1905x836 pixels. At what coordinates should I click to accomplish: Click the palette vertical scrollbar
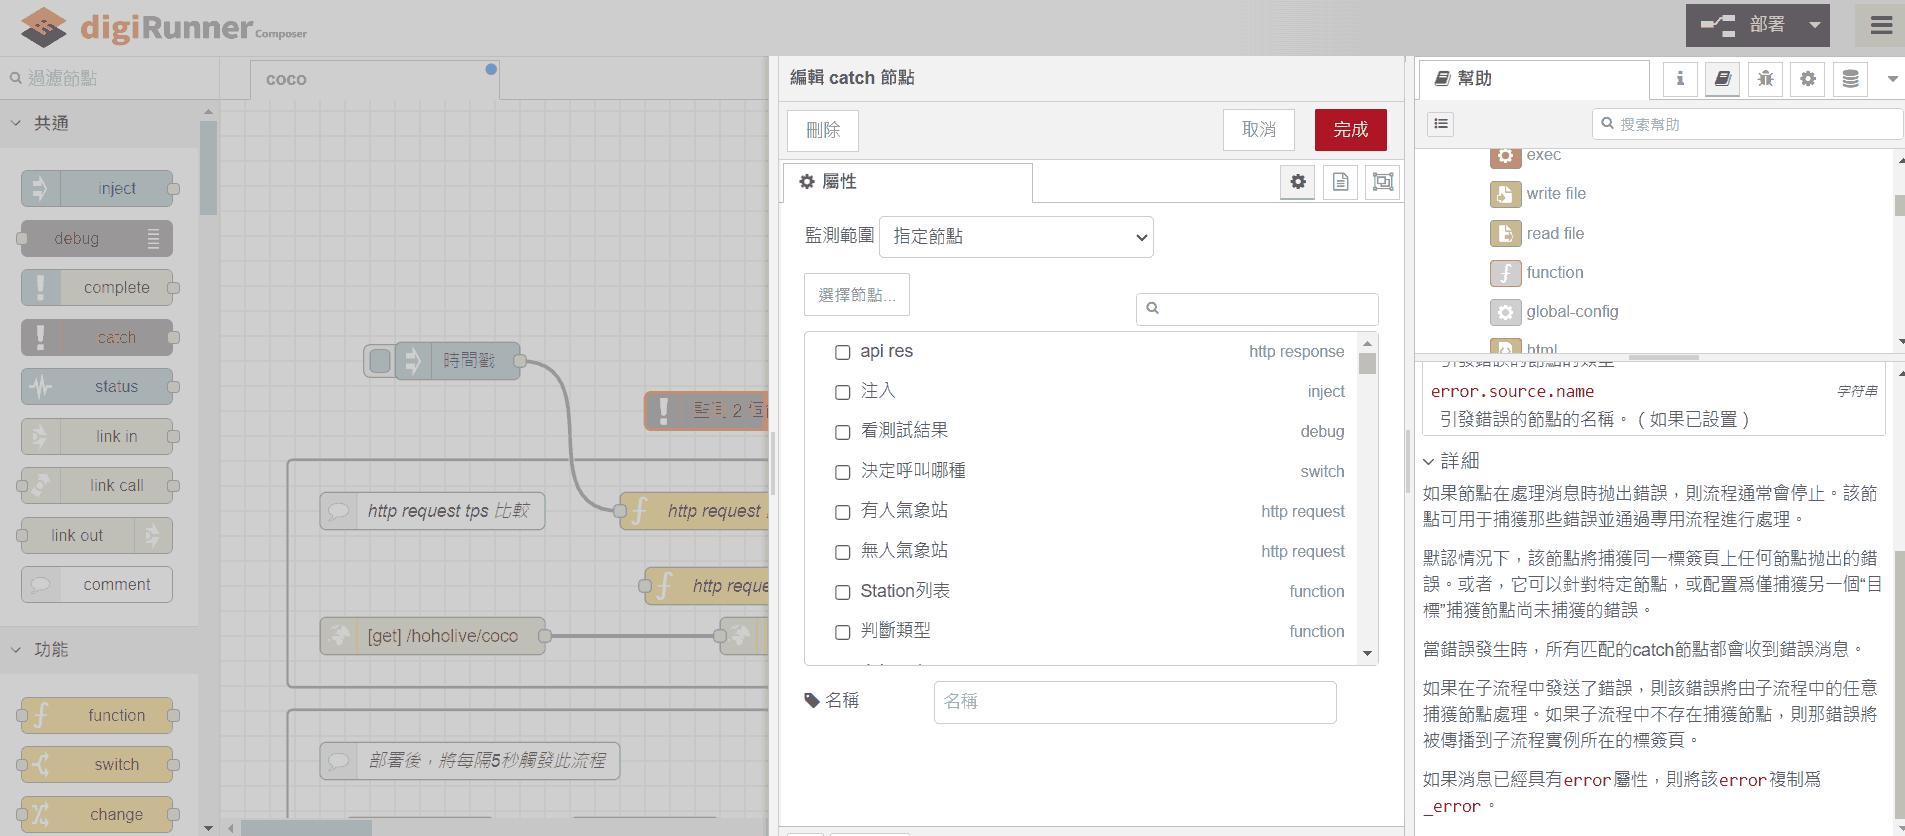coord(208,168)
